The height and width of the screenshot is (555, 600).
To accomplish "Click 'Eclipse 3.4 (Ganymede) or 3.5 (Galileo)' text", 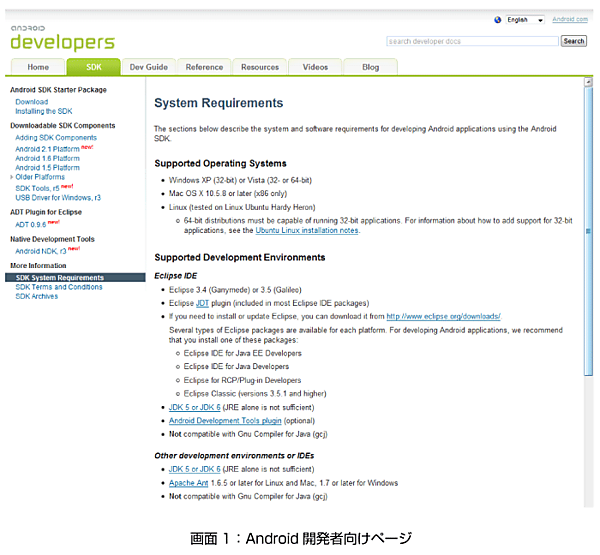I will coord(235,290).
